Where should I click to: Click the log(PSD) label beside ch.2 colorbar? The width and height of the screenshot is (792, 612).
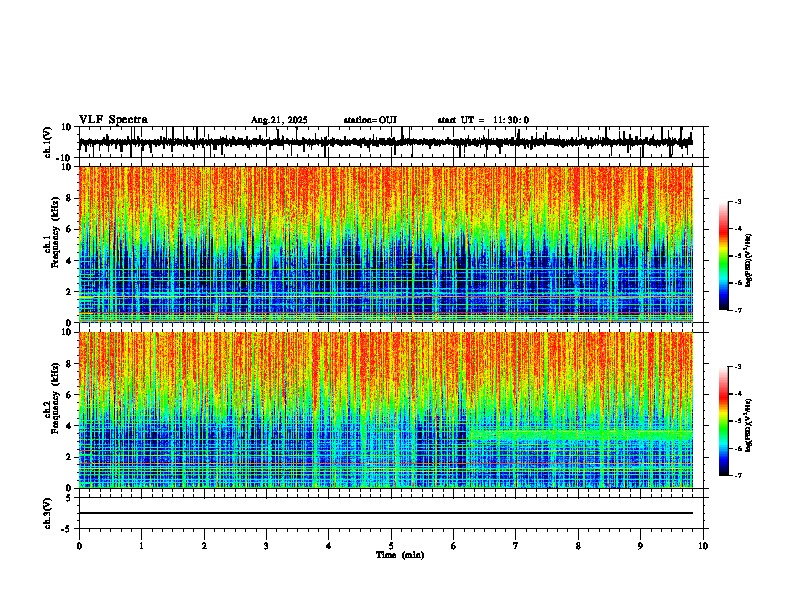click(x=749, y=425)
